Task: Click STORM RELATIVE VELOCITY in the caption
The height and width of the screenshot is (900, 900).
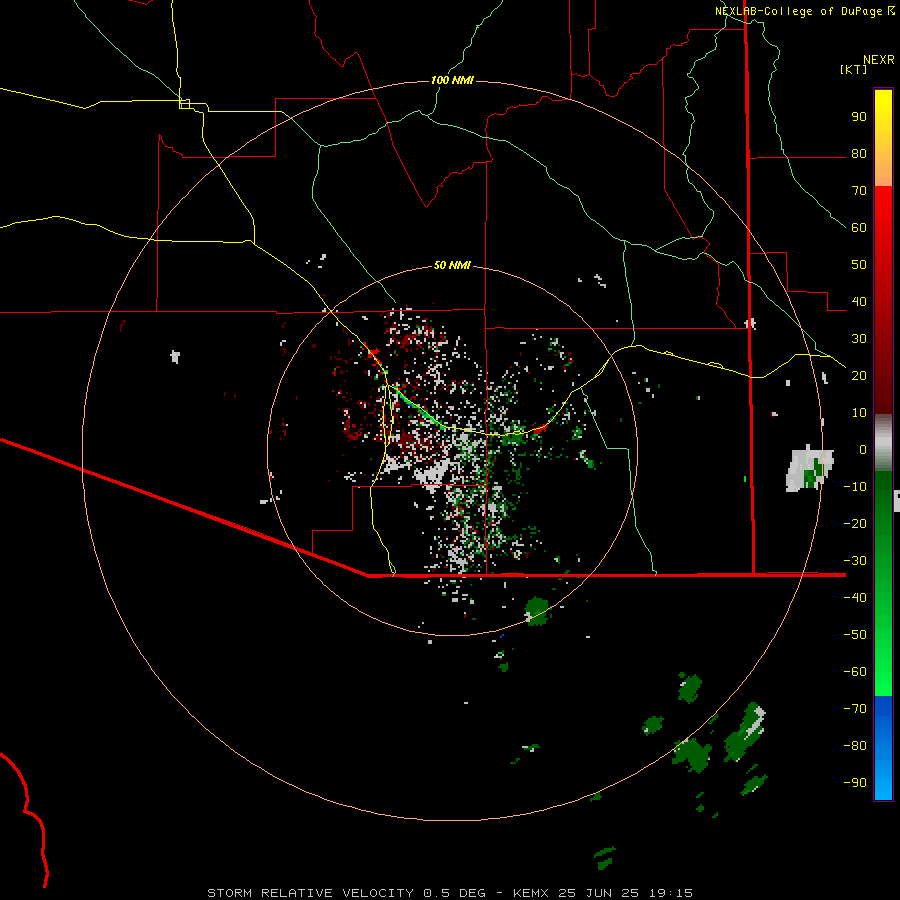Action: [x=310, y=893]
